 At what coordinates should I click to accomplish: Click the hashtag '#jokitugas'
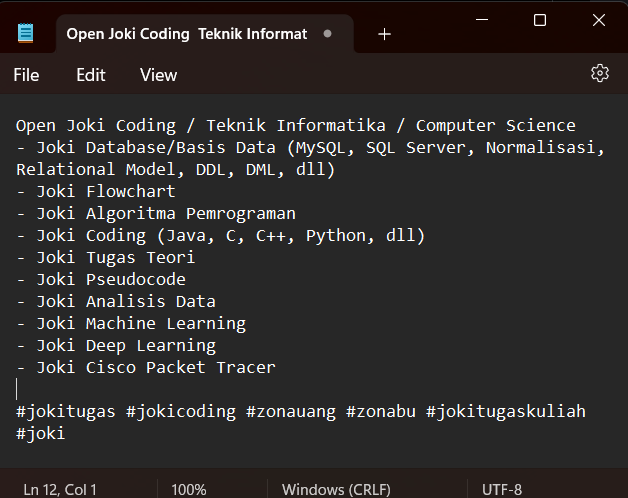(66, 412)
